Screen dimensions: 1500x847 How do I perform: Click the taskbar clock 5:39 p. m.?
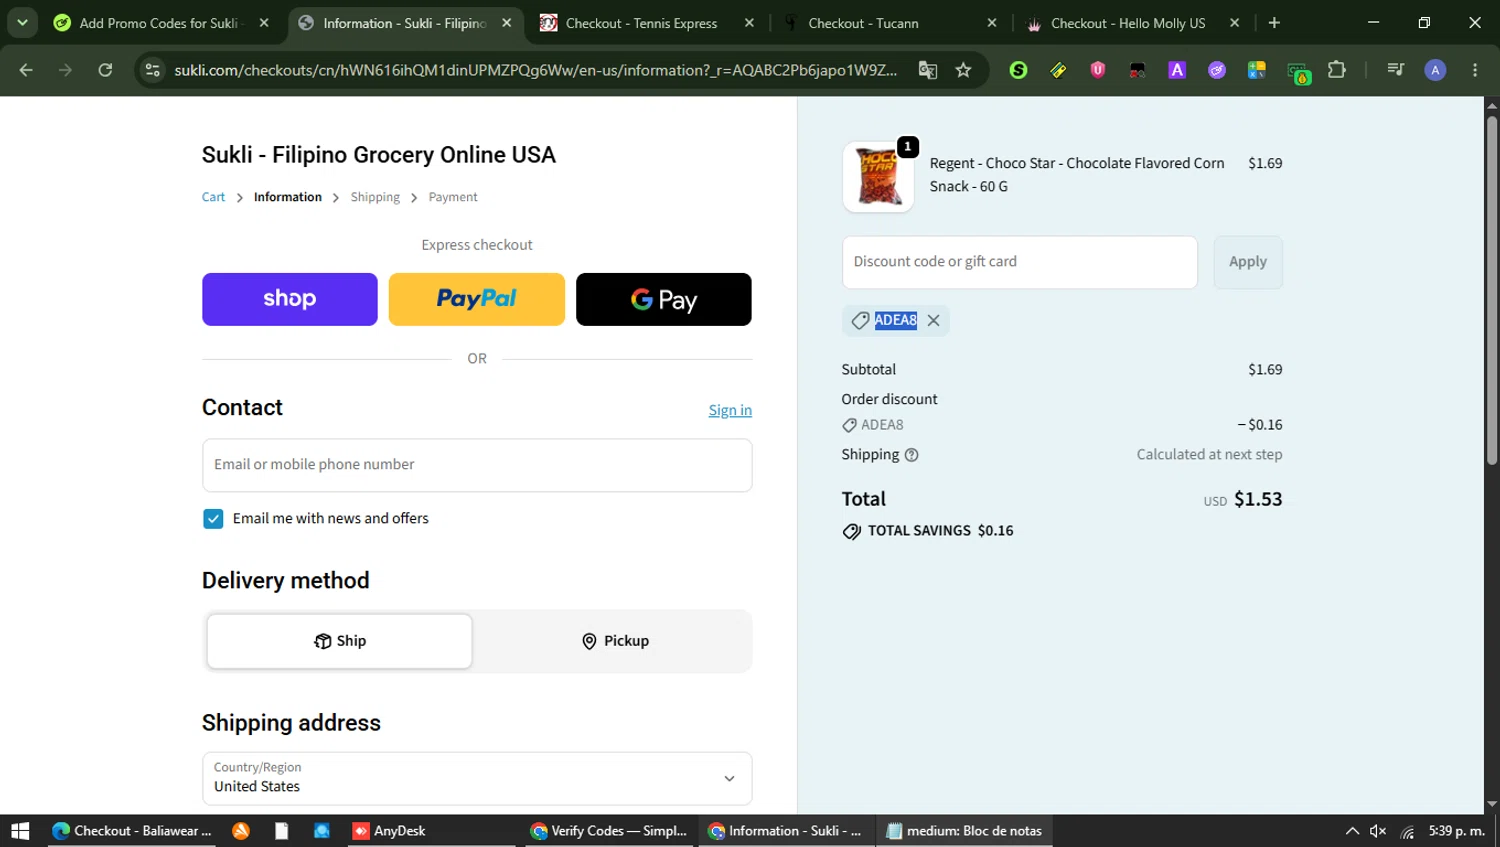tap(1457, 831)
